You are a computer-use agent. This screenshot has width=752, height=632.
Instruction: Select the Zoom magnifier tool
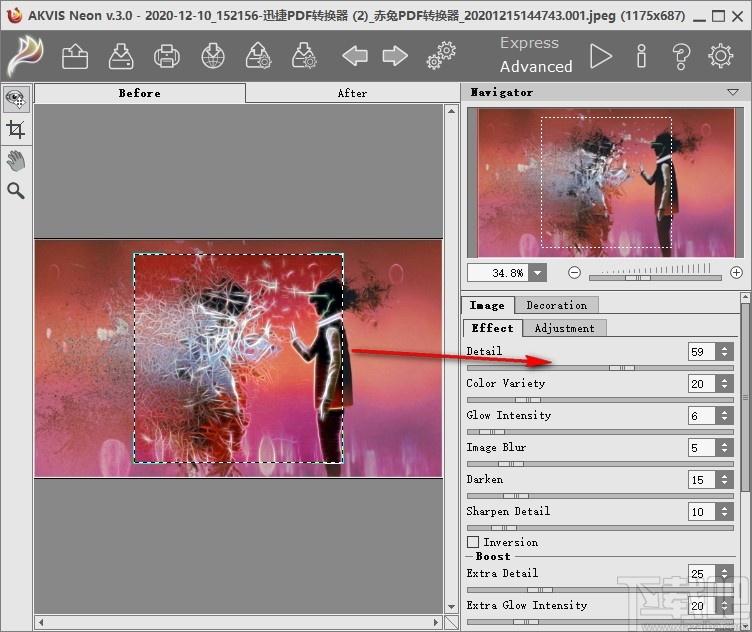point(16,191)
